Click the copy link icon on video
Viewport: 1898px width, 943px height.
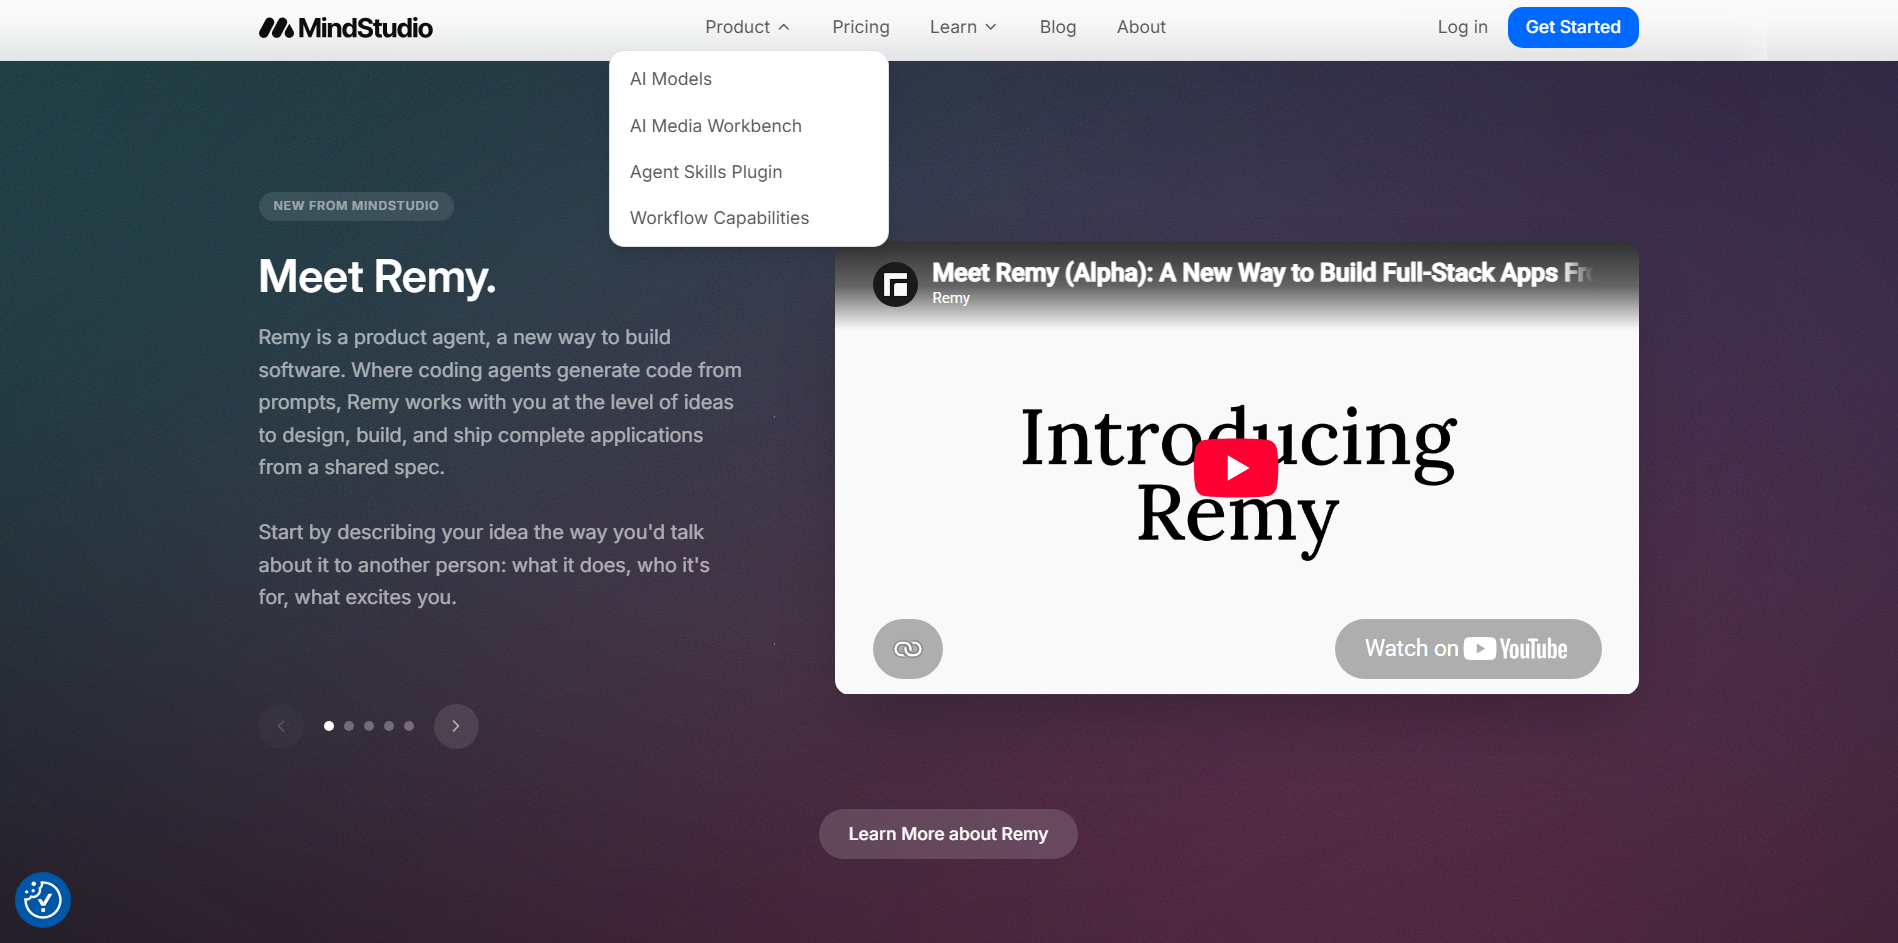(908, 649)
